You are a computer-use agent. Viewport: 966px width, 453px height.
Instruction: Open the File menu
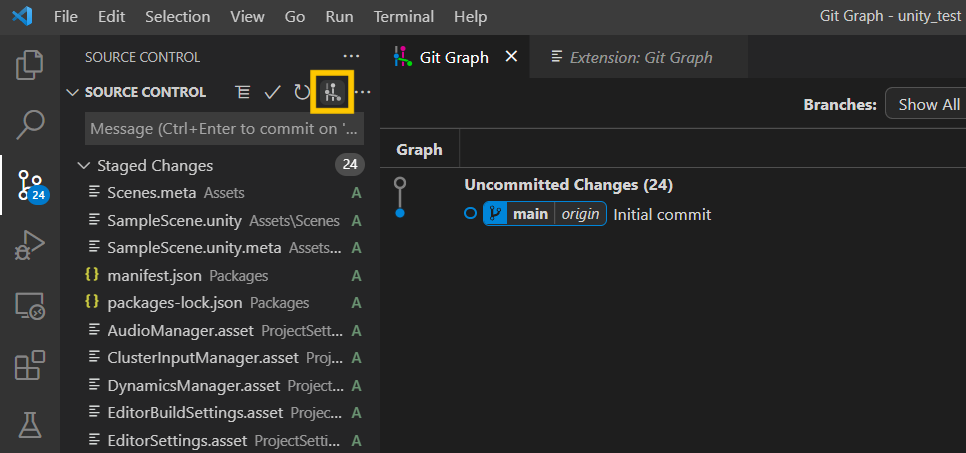point(66,17)
